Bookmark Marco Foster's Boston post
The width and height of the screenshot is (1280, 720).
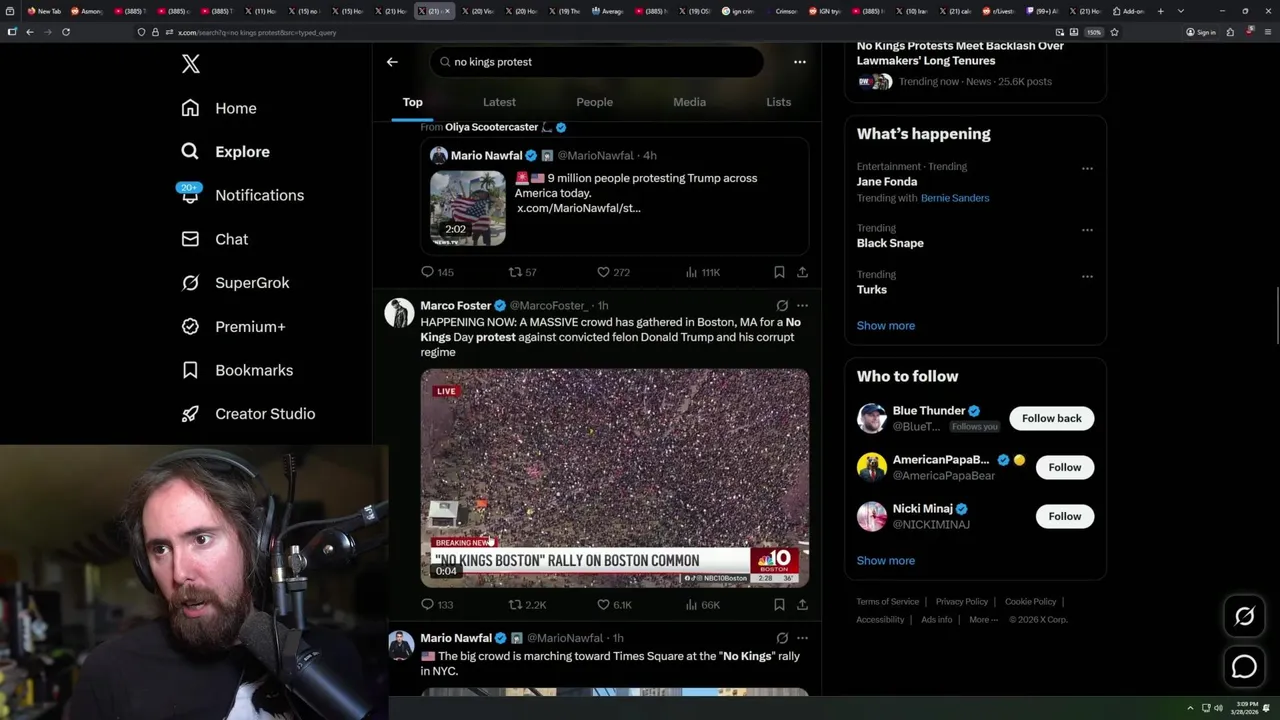[x=779, y=605]
